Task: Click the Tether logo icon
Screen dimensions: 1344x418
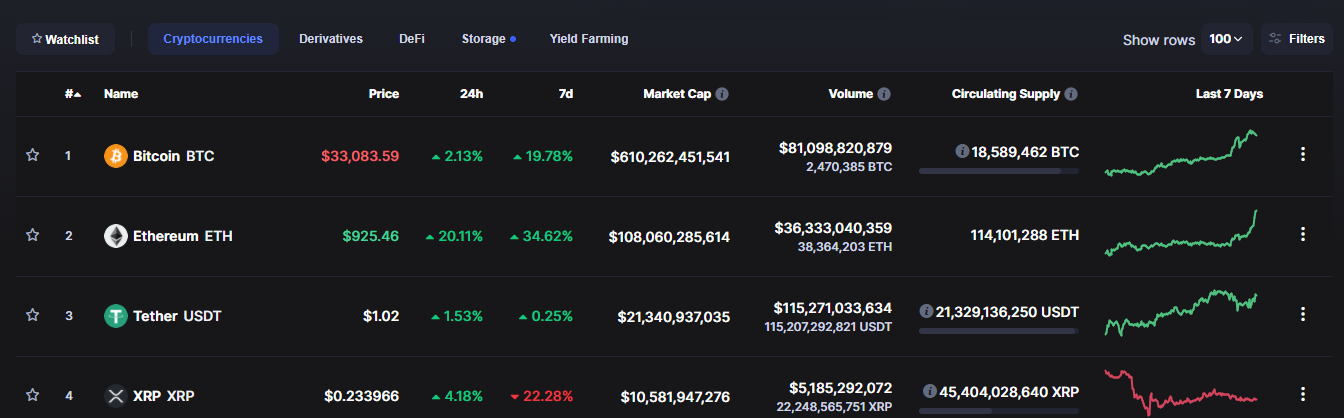Action: tap(116, 316)
